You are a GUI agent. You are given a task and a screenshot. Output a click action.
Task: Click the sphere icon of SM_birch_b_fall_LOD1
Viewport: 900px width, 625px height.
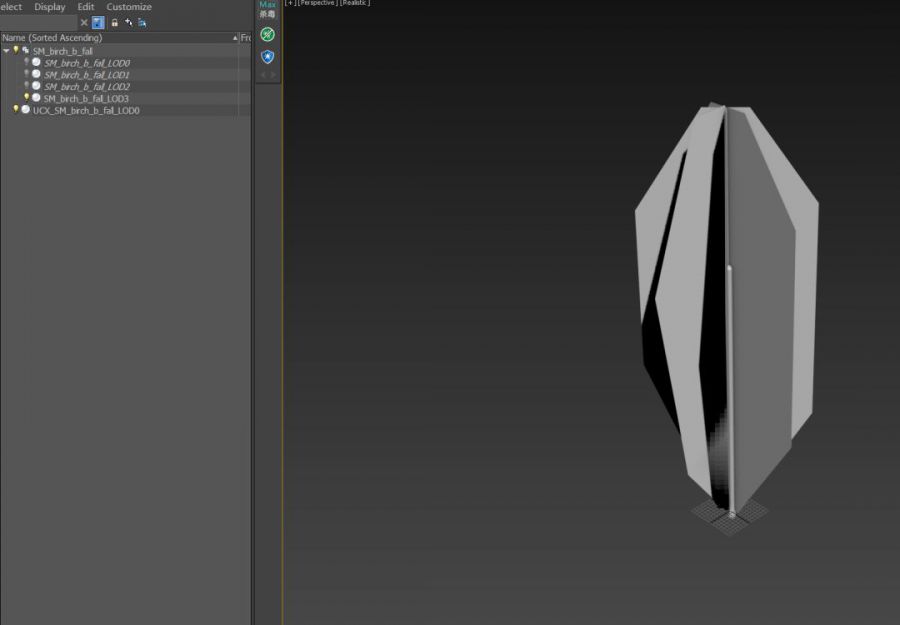click(36, 74)
